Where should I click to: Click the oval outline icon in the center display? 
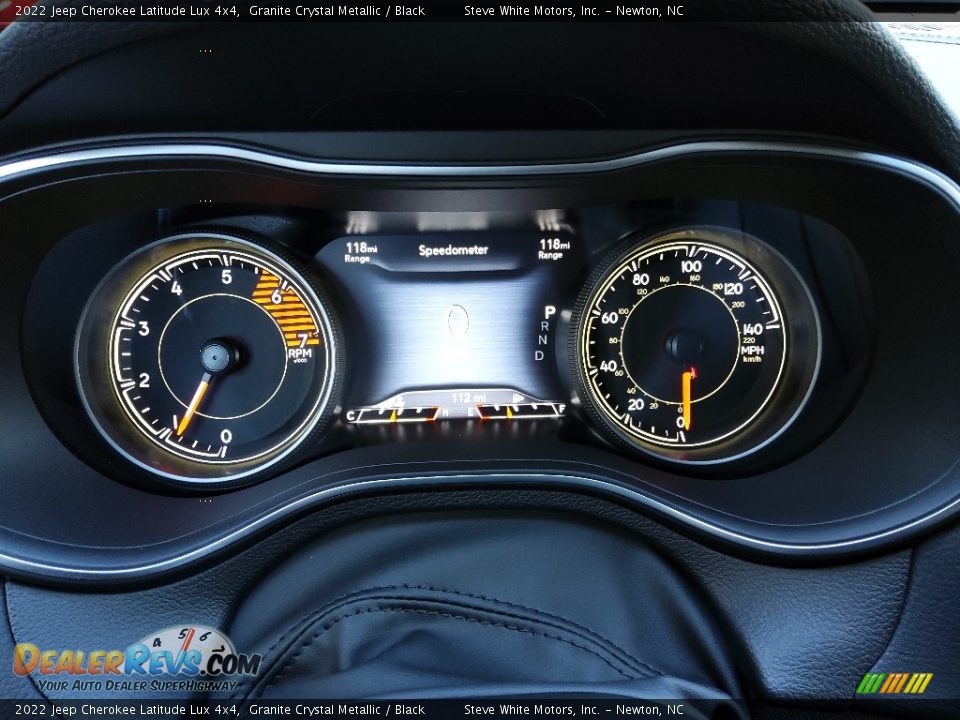tap(457, 321)
